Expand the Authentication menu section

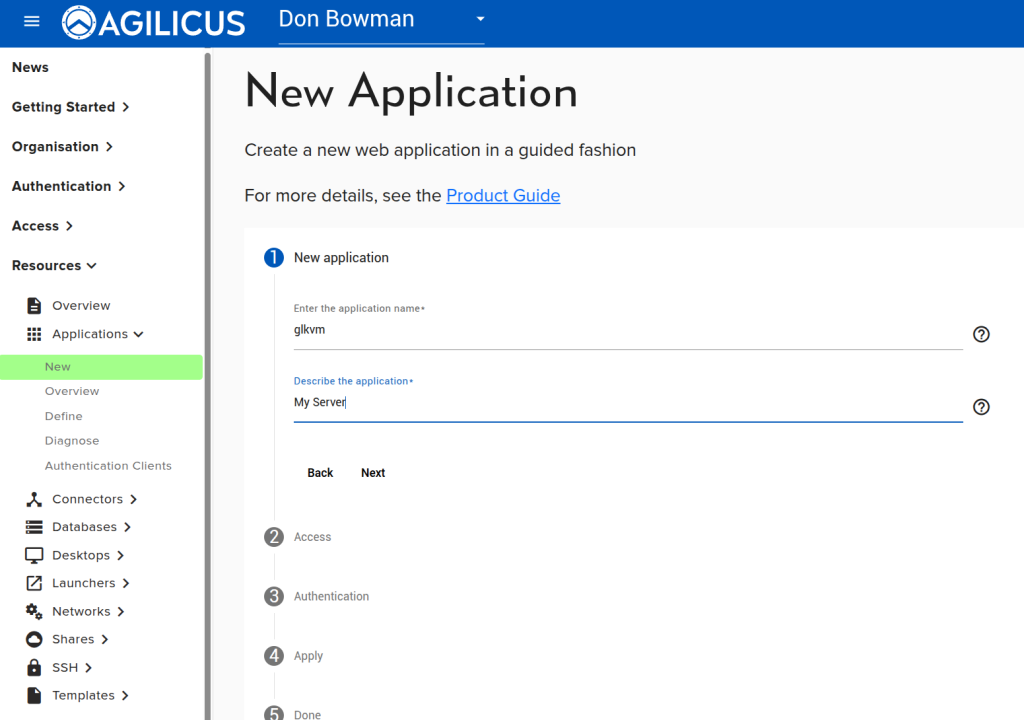point(68,186)
